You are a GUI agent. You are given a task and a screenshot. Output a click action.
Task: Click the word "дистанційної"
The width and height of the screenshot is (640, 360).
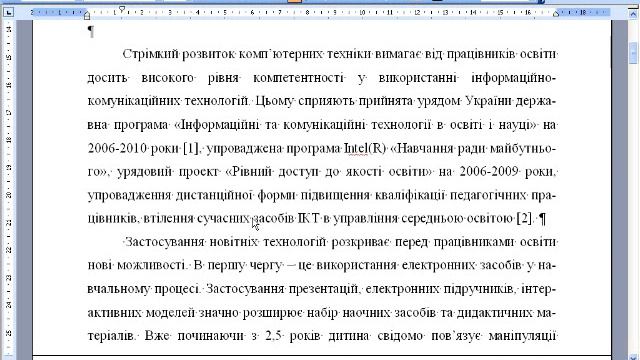[x=214, y=196]
